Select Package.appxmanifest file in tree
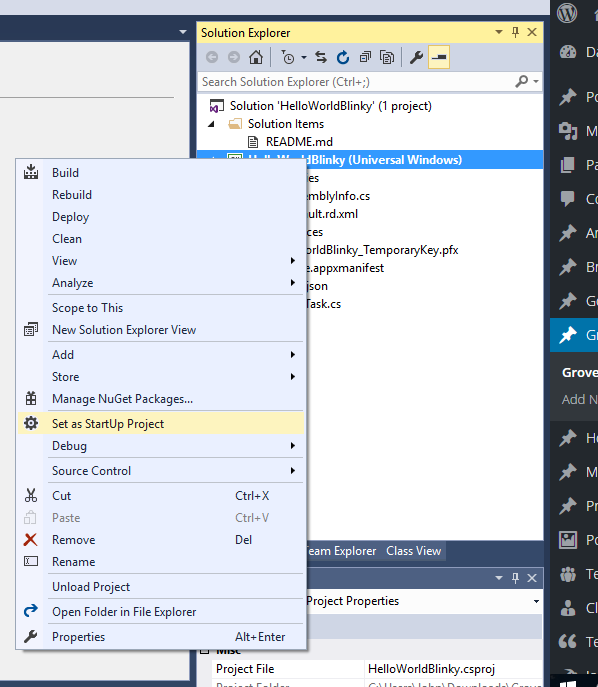The width and height of the screenshot is (598, 687). tap(345, 268)
